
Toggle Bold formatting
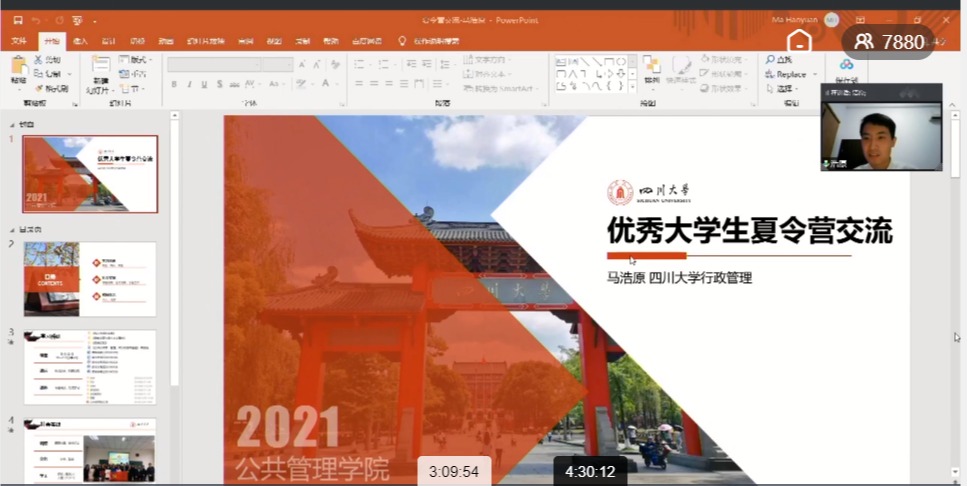tap(174, 85)
